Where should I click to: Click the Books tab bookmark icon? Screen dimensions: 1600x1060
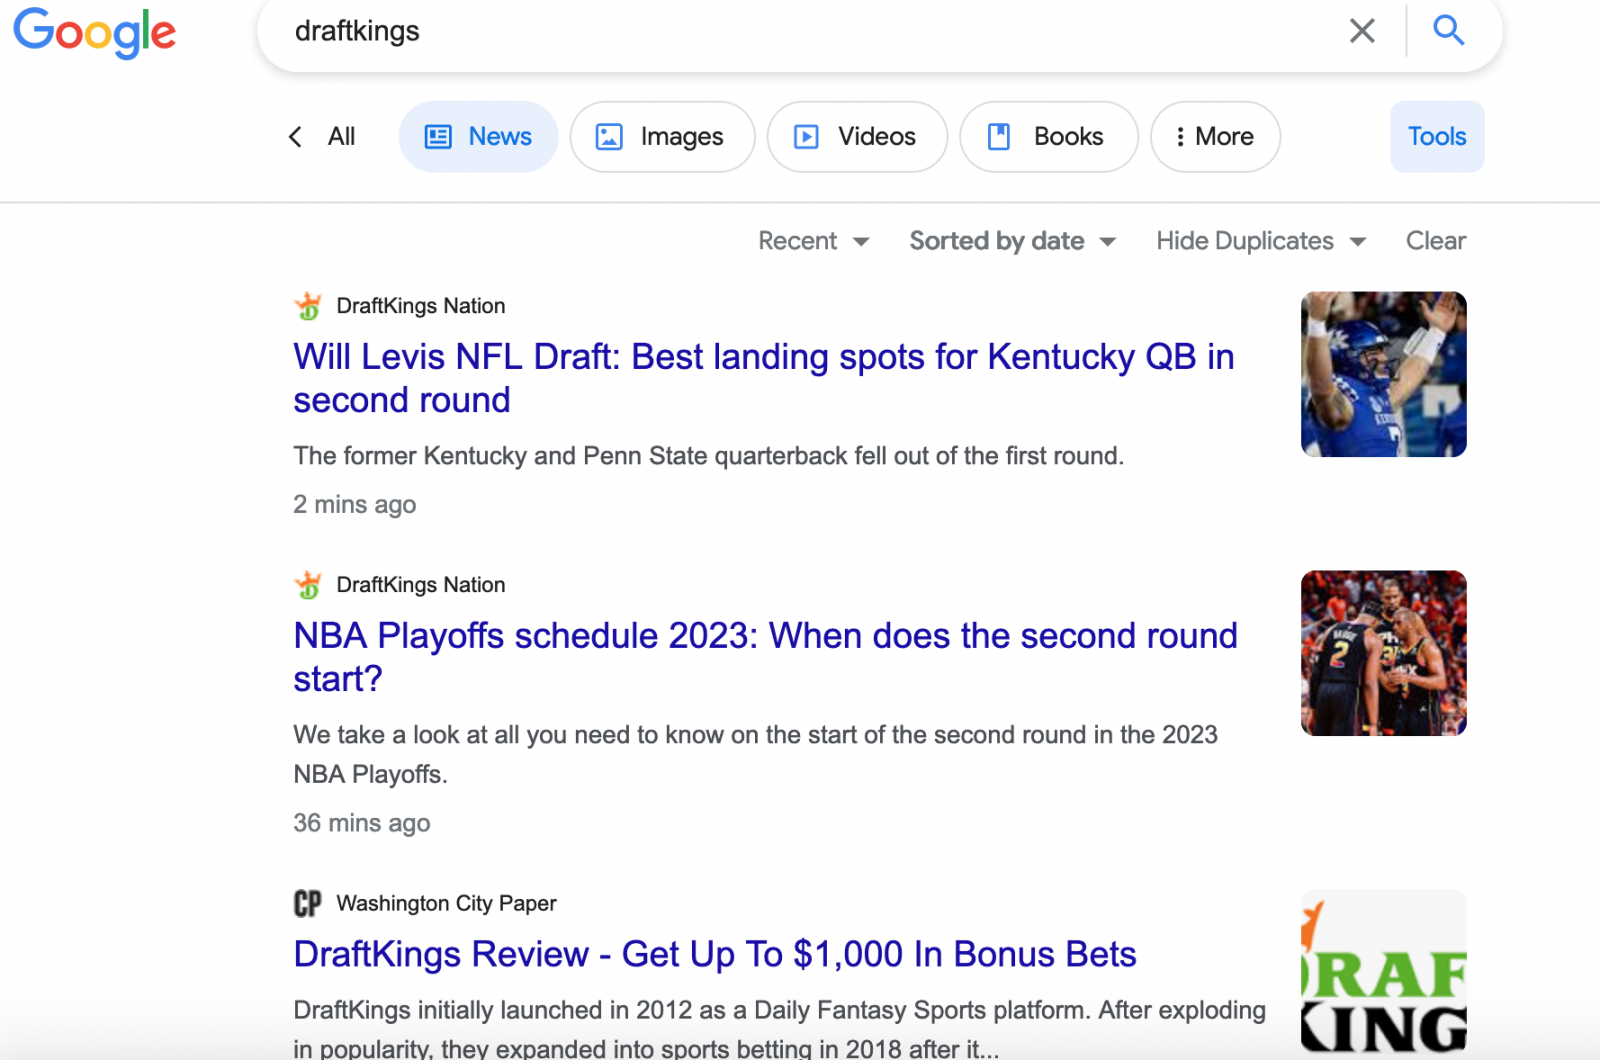coord(999,137)
